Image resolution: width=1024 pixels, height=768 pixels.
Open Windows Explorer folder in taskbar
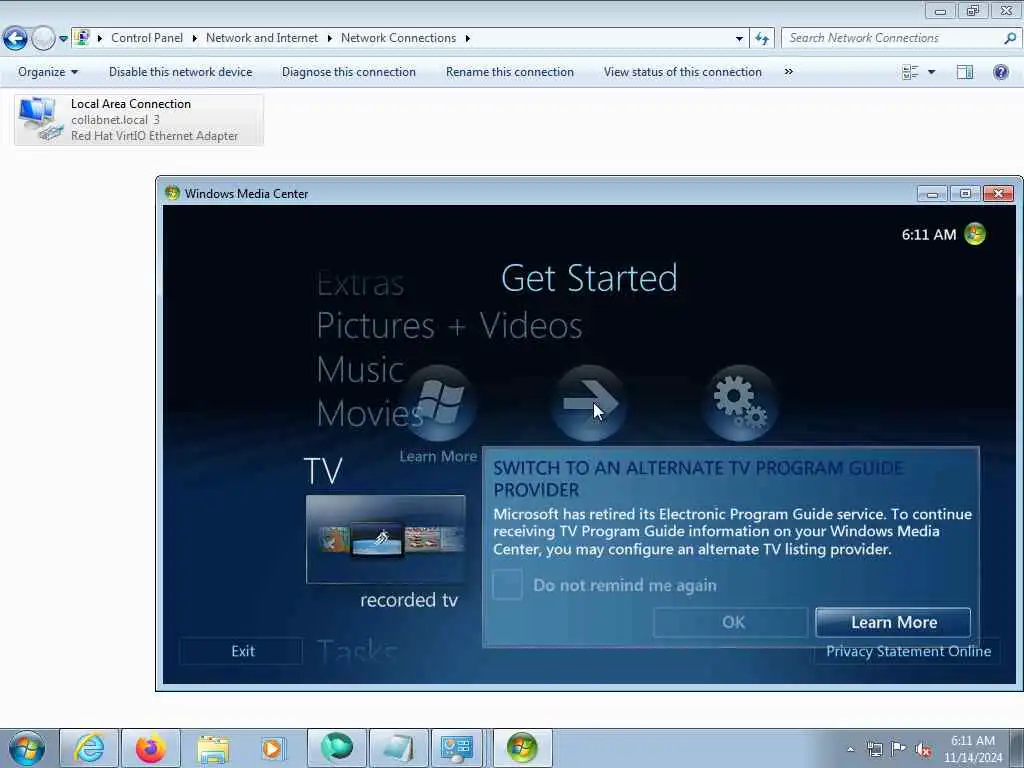click(x=213, y=748)
